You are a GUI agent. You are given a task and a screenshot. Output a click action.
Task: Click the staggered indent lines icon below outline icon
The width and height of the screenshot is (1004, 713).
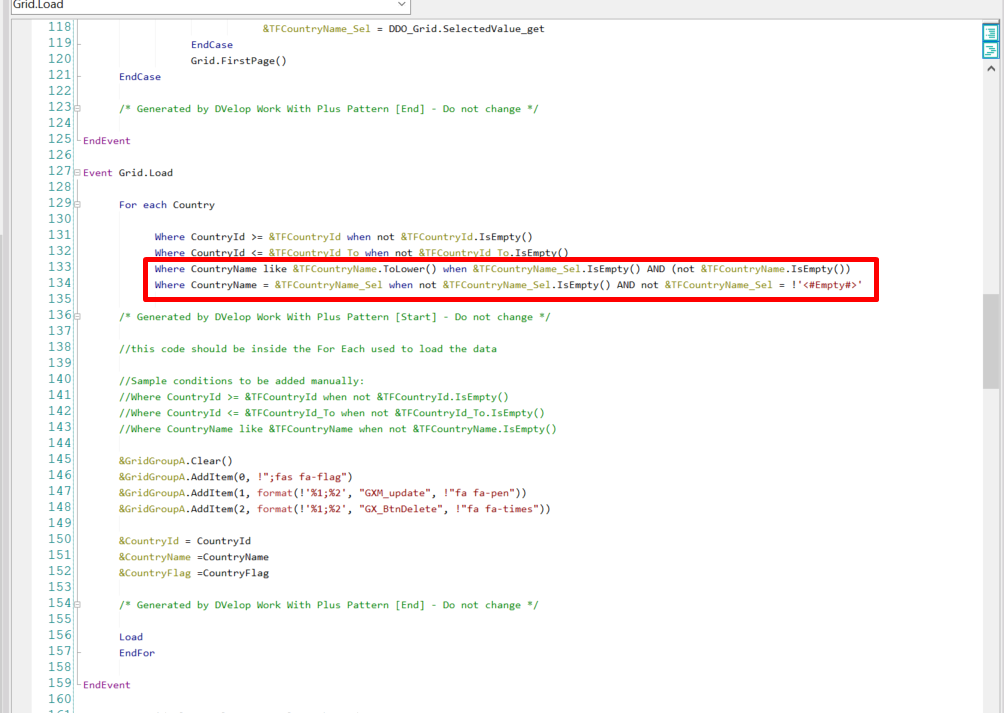(991, 49)
